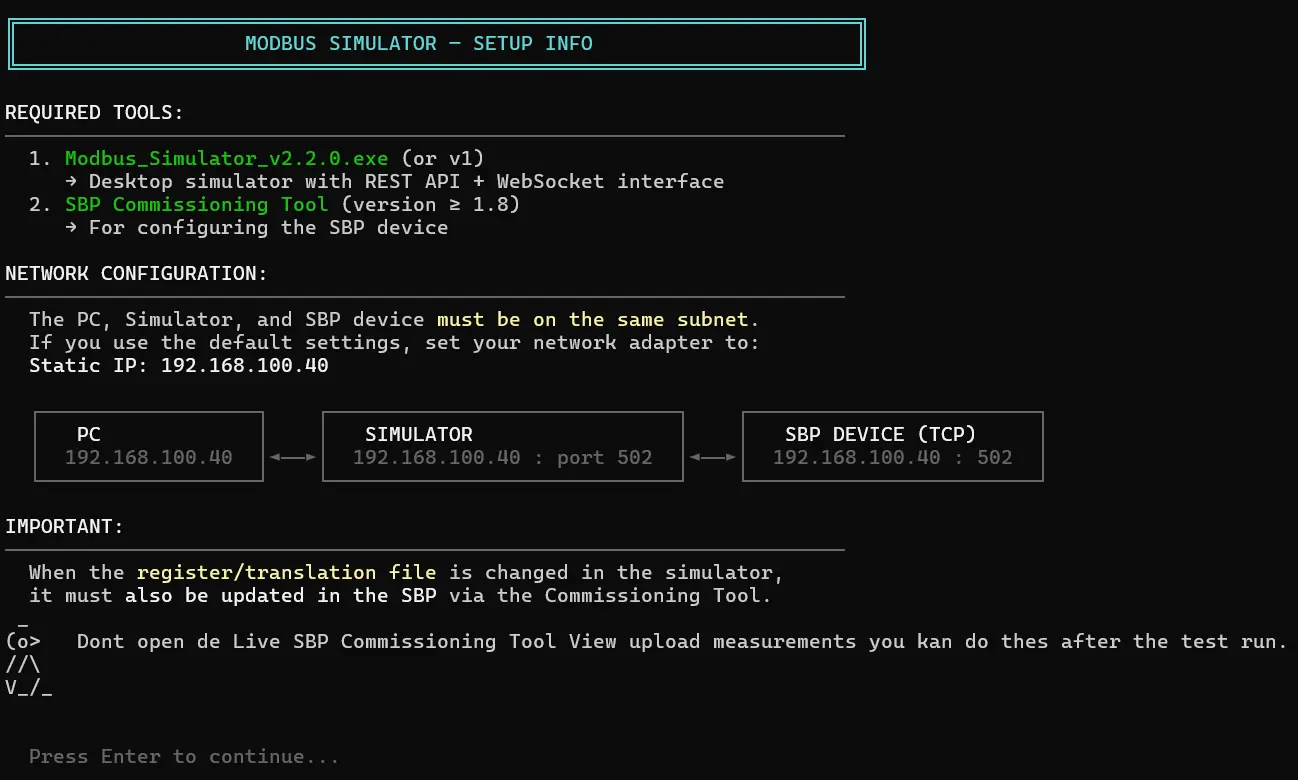Click the yellow "register/translation file" text
Screen dimensions: 1298x780
(287, 573)
